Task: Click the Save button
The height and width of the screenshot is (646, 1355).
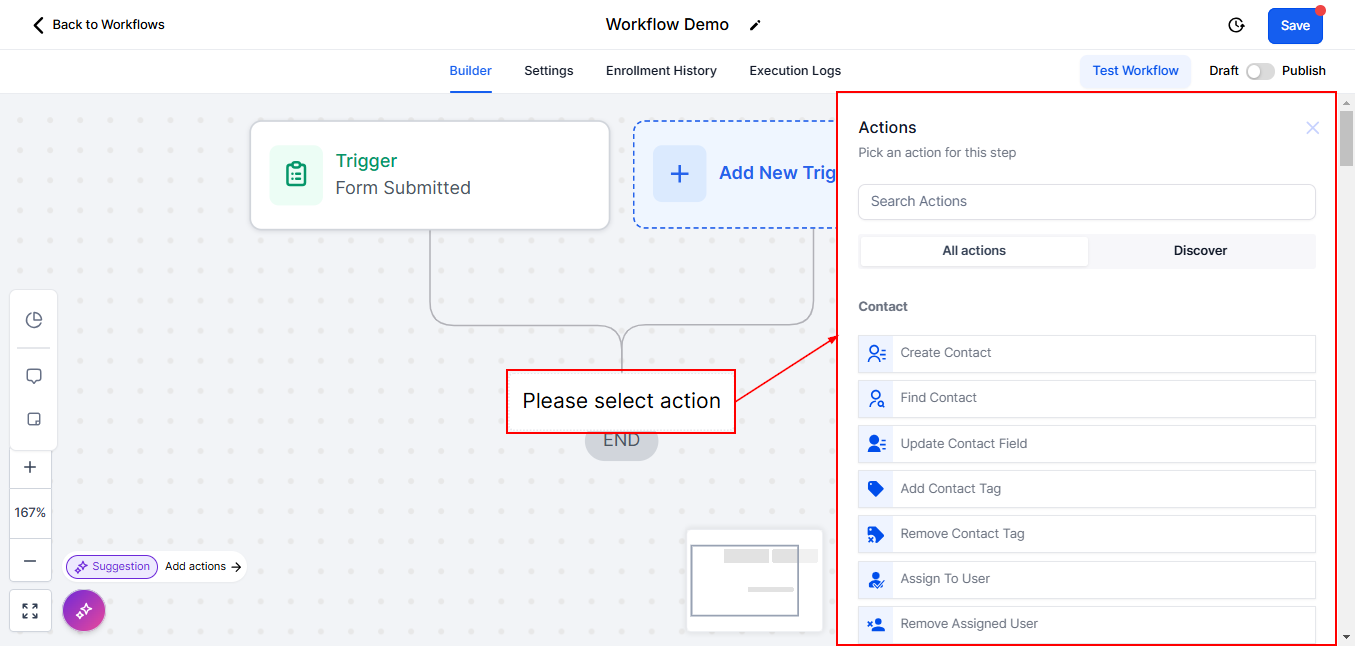Action: (x=1295, y=26)
